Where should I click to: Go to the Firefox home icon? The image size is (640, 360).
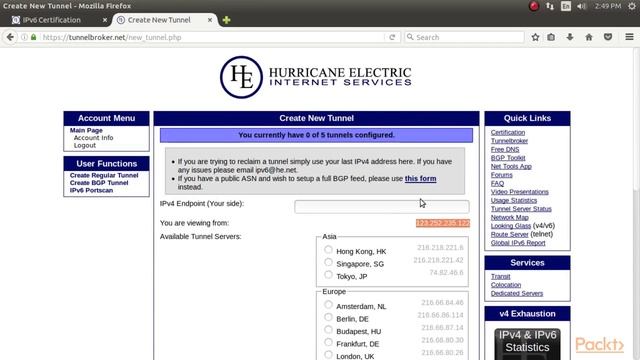click(x=589, y=37)
